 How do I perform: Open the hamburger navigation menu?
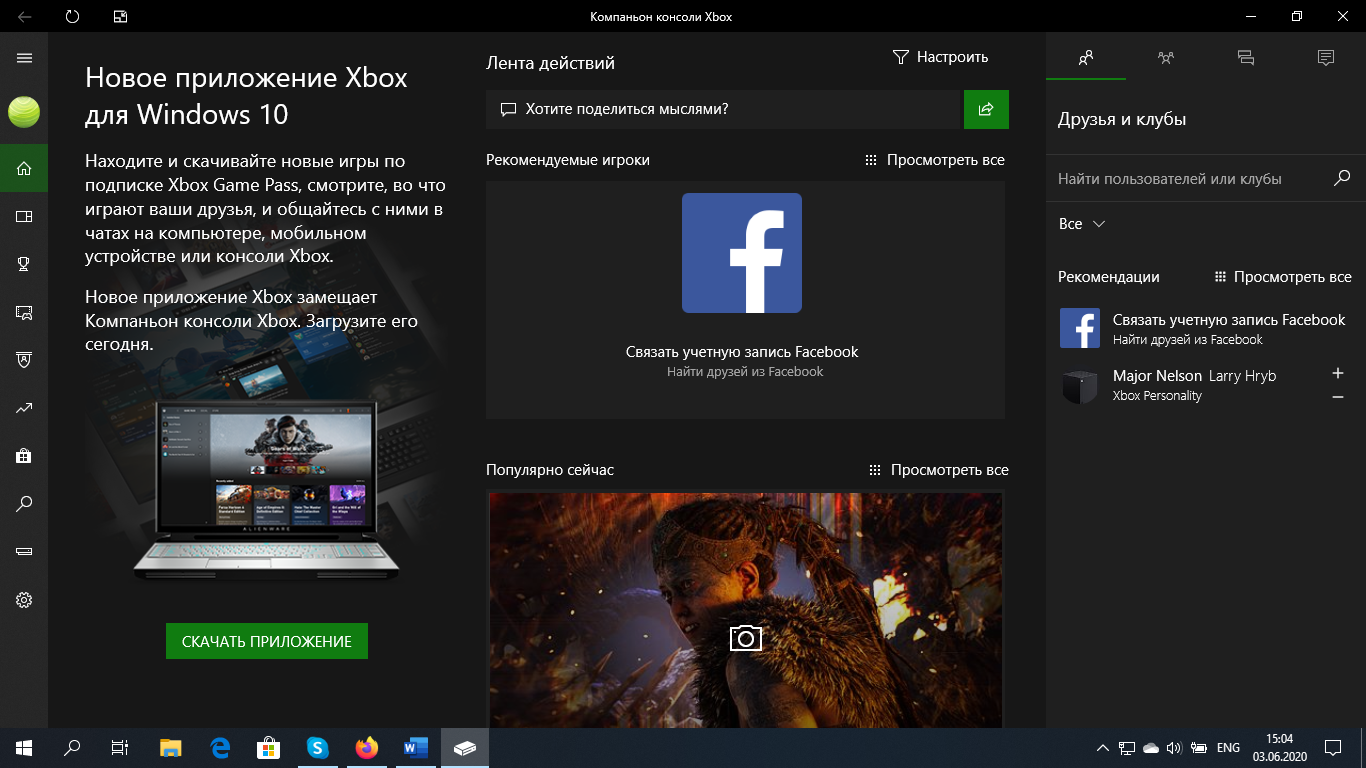click(24, 58)
